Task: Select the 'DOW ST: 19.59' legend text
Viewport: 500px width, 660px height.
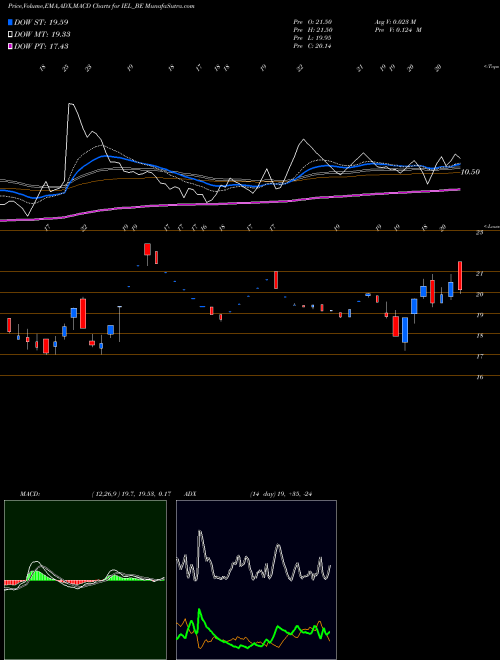Action: (41, 22)
